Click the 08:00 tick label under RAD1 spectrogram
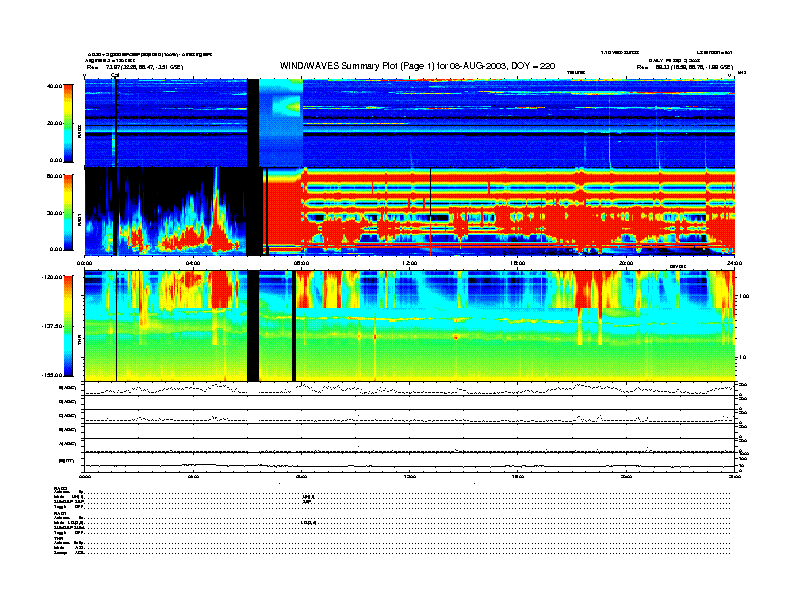 [x=301, y=263]
